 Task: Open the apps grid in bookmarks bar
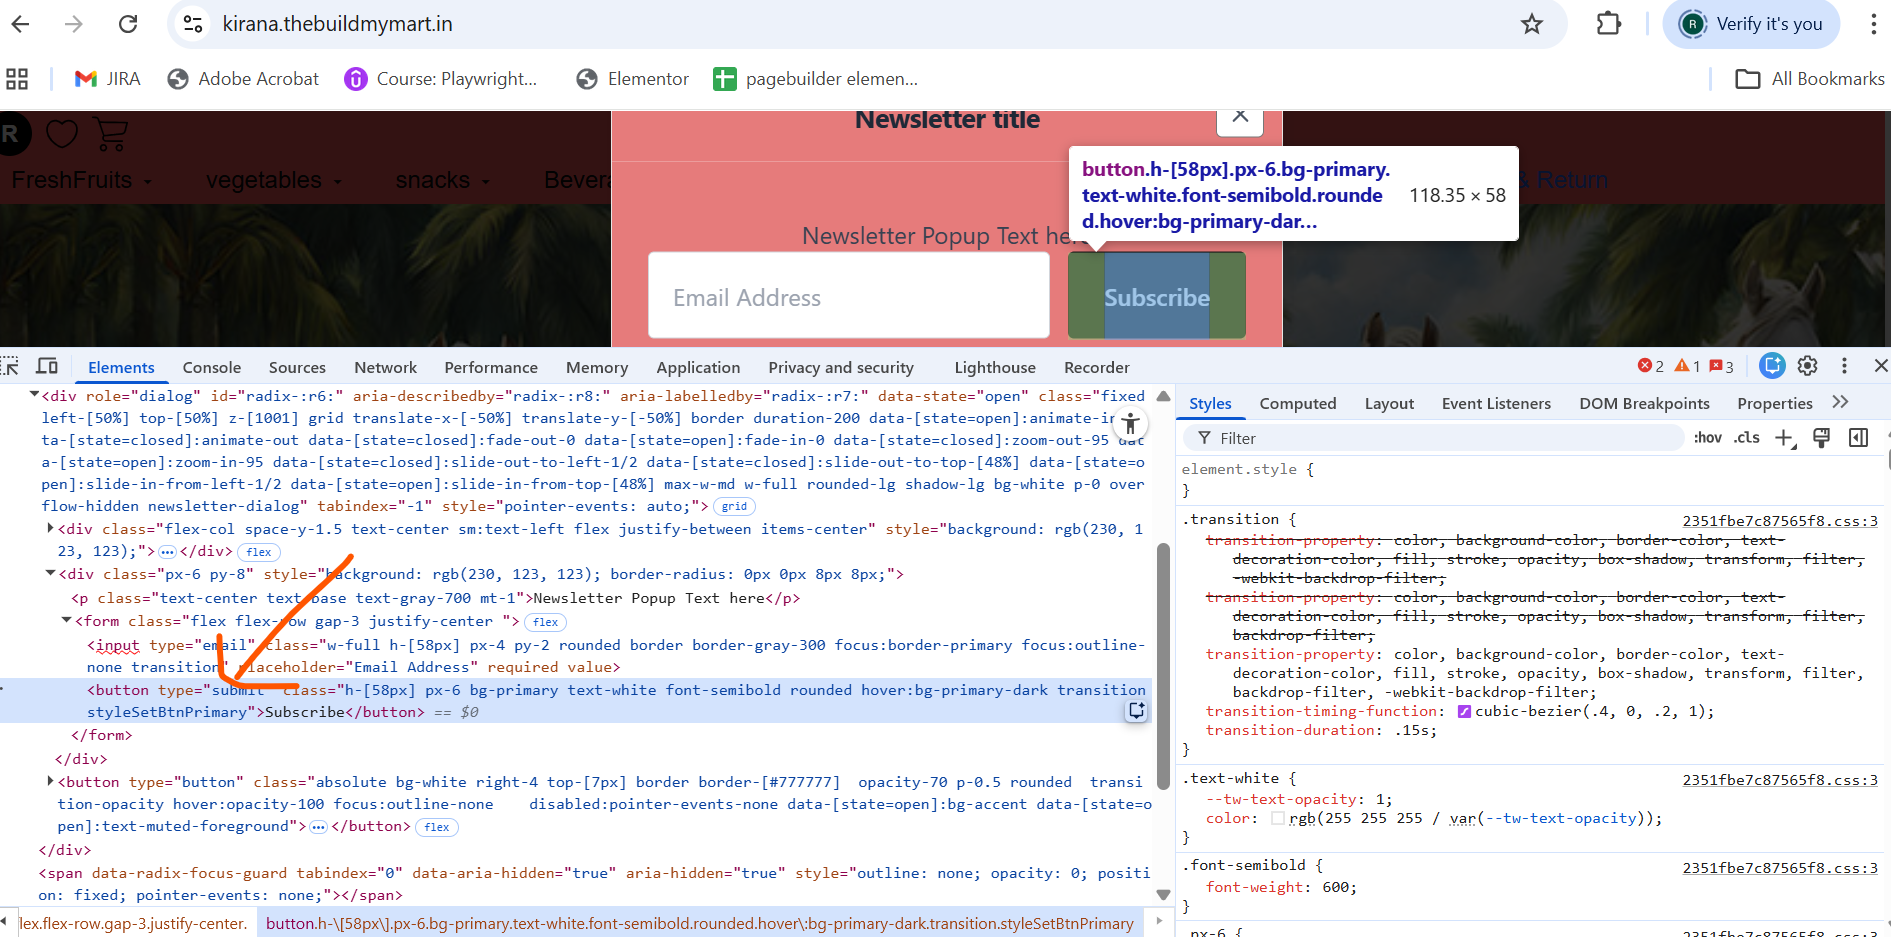17,79
